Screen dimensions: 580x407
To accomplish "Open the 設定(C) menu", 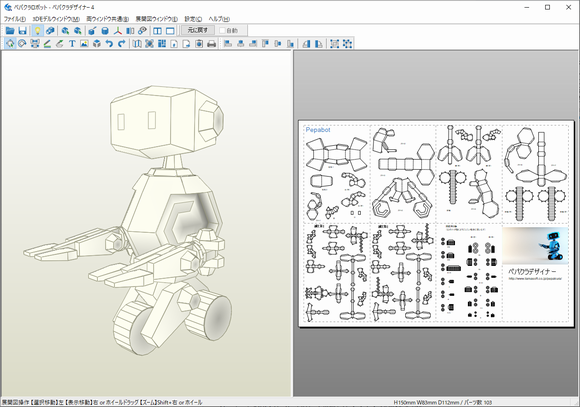I will coord(193,19).
